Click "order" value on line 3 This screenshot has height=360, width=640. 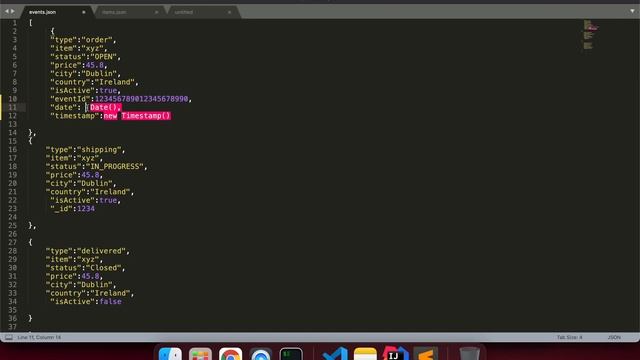(x=97, y=40)
